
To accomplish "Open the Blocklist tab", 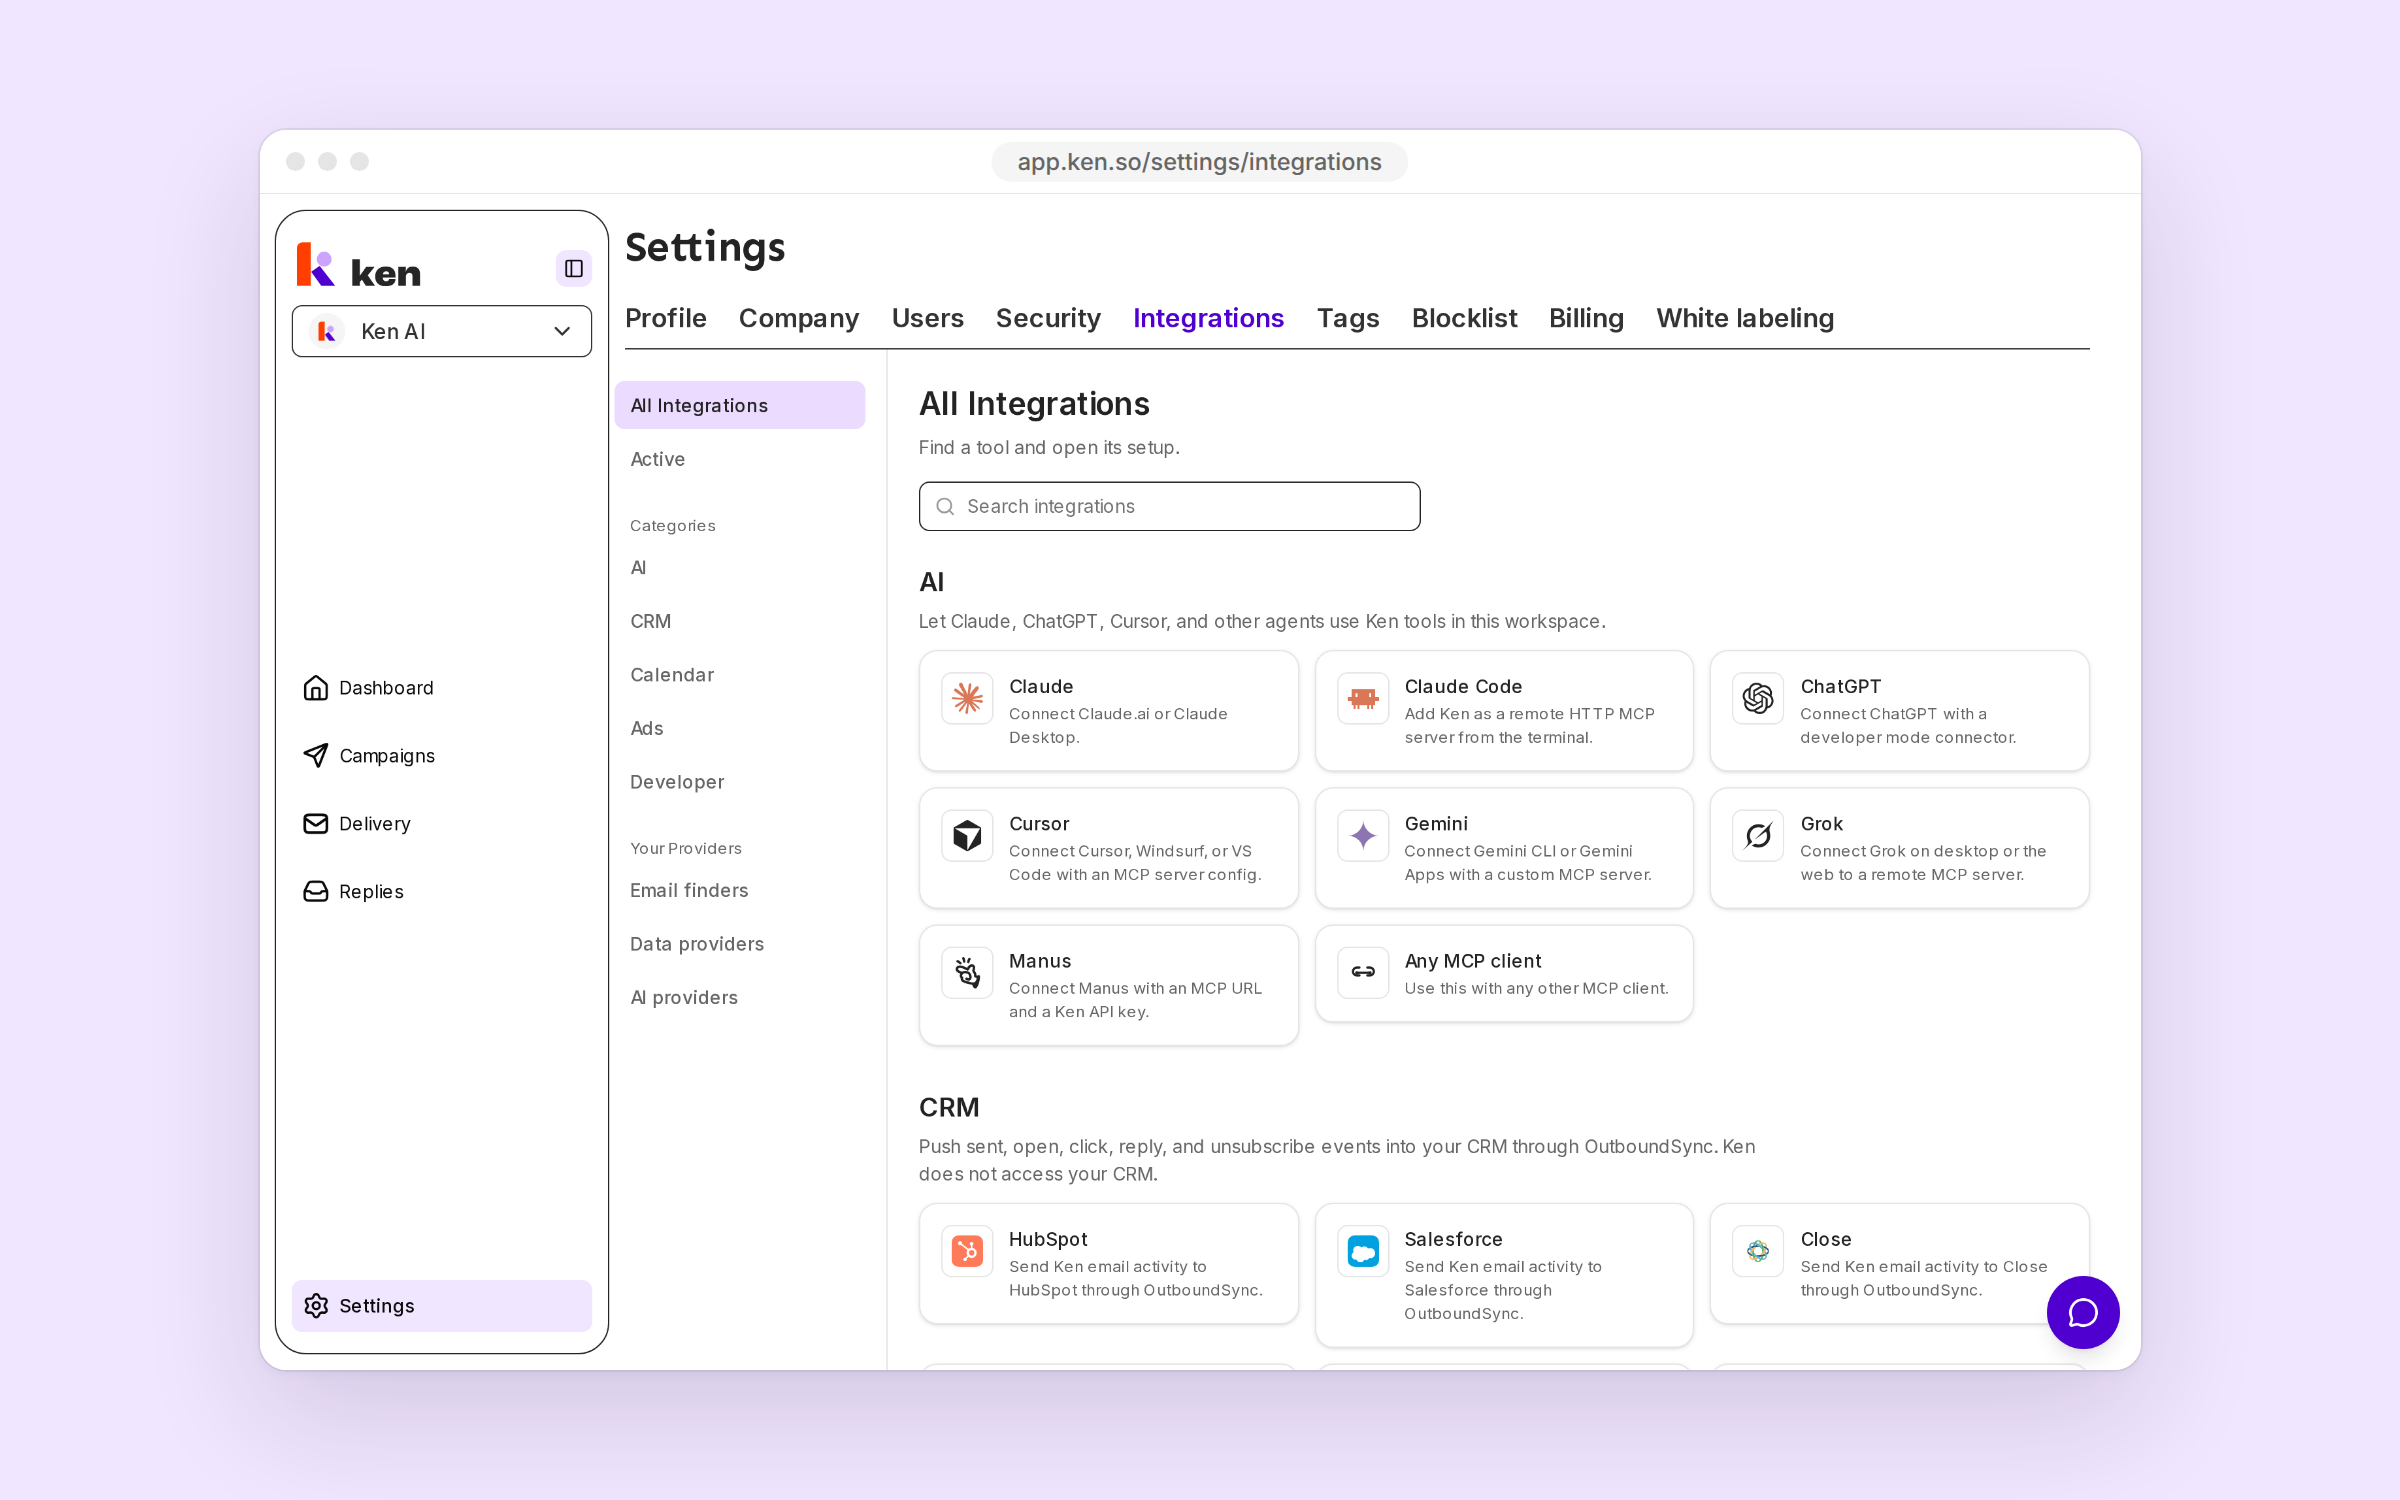I will (x=1464, y=318).
